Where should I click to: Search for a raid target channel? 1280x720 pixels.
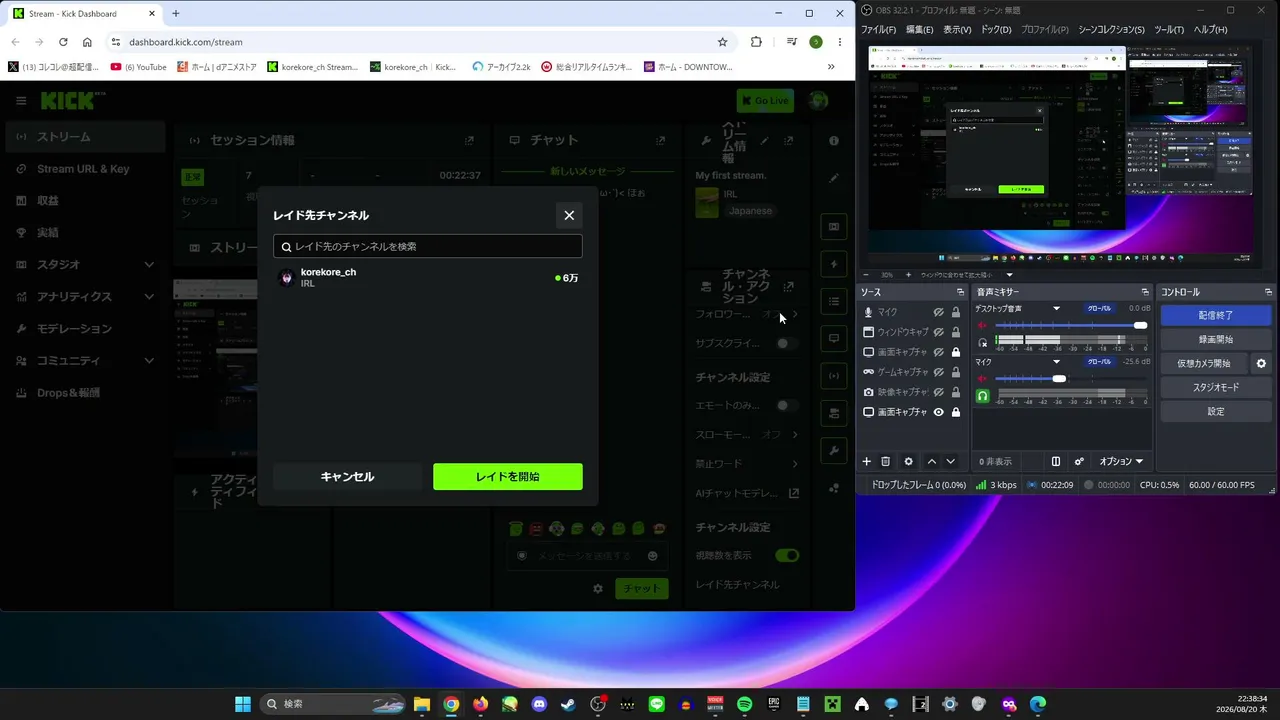428,246
